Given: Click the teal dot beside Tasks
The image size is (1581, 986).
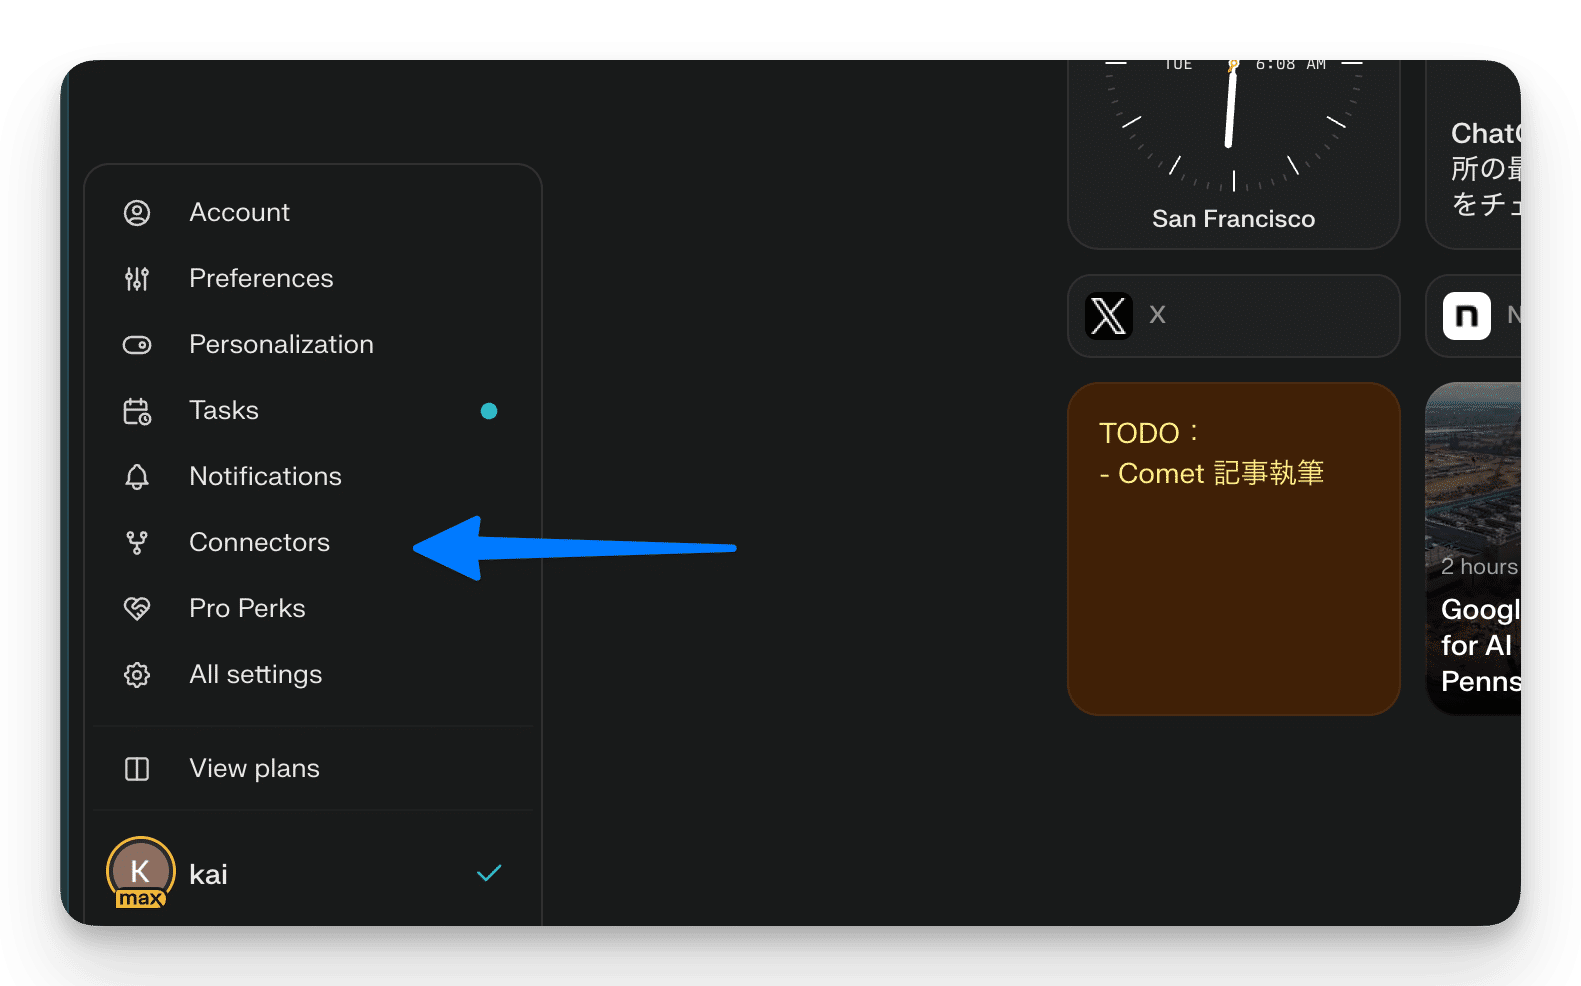Looking at the screenshot, I should pyautogui.click(x=489, y=411).
